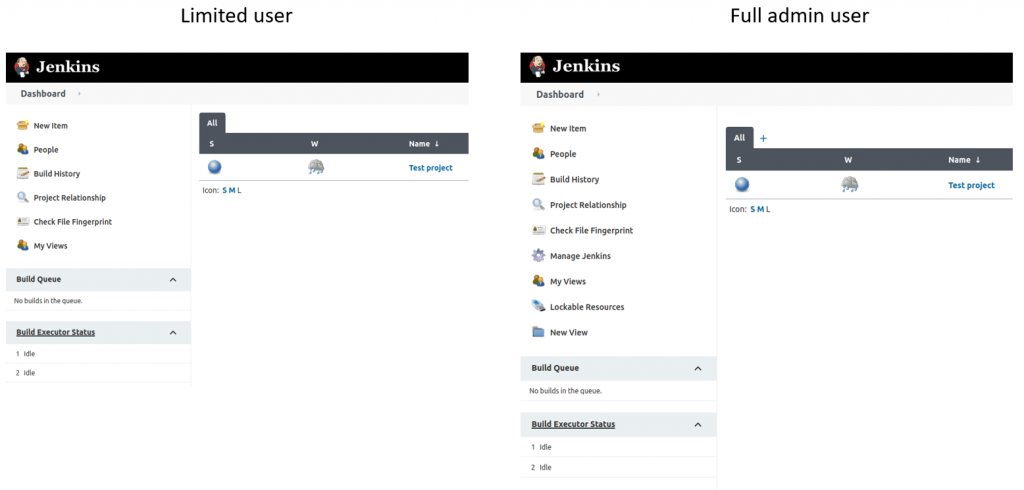Image resolution: width=1024 pixels, height=490 pixels.
Task: Collapse Build Queue panel in Limited user dashboard
Action: tap(173, 280)
